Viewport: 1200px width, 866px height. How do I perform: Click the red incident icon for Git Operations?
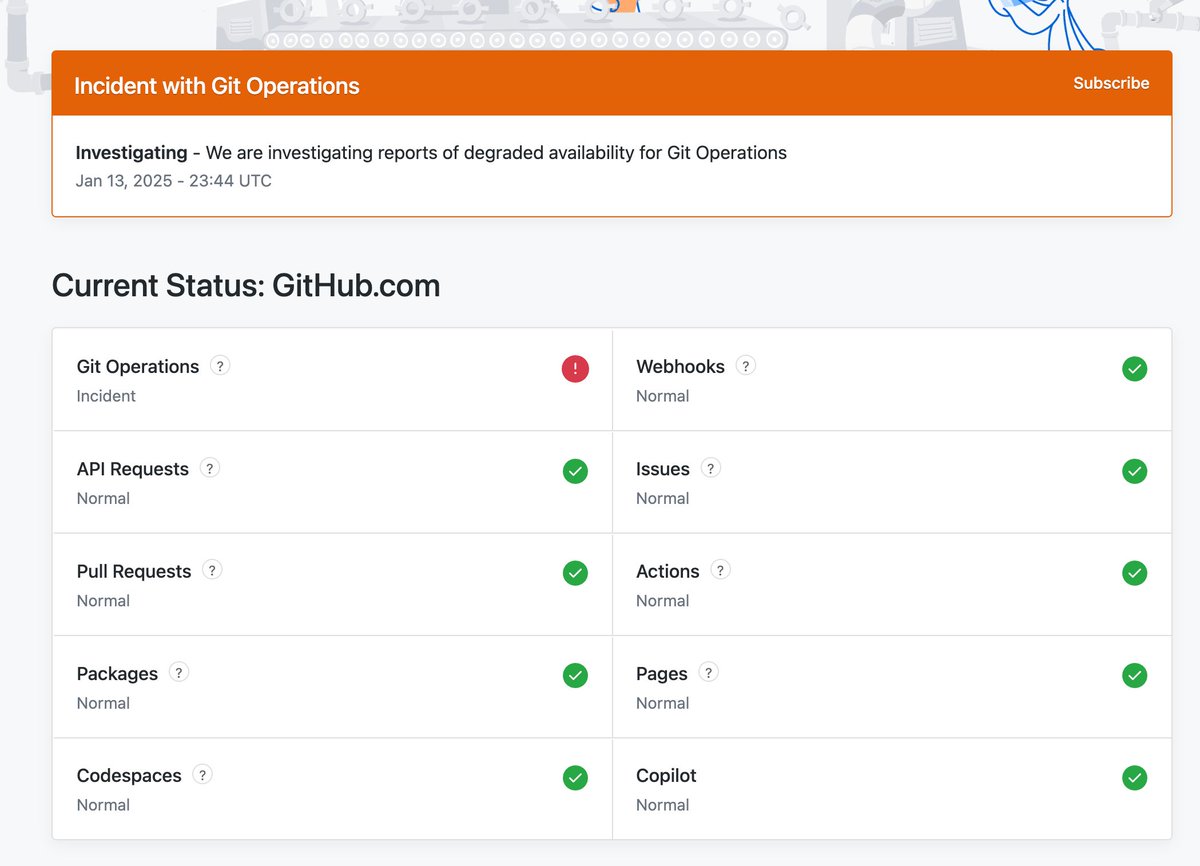coord(575,369)
